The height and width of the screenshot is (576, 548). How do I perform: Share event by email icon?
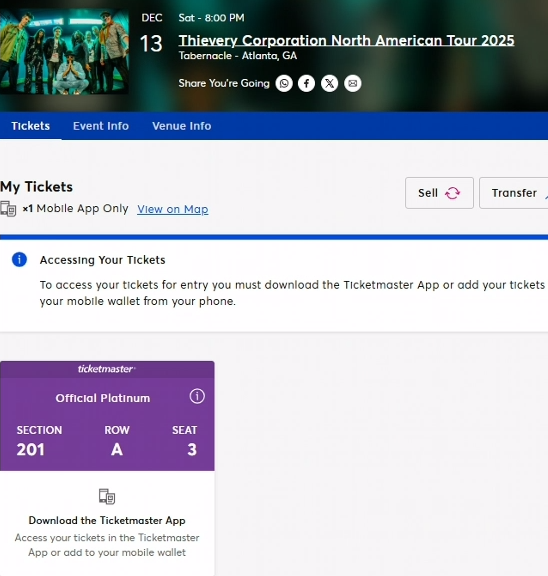[x=353, y=83]
